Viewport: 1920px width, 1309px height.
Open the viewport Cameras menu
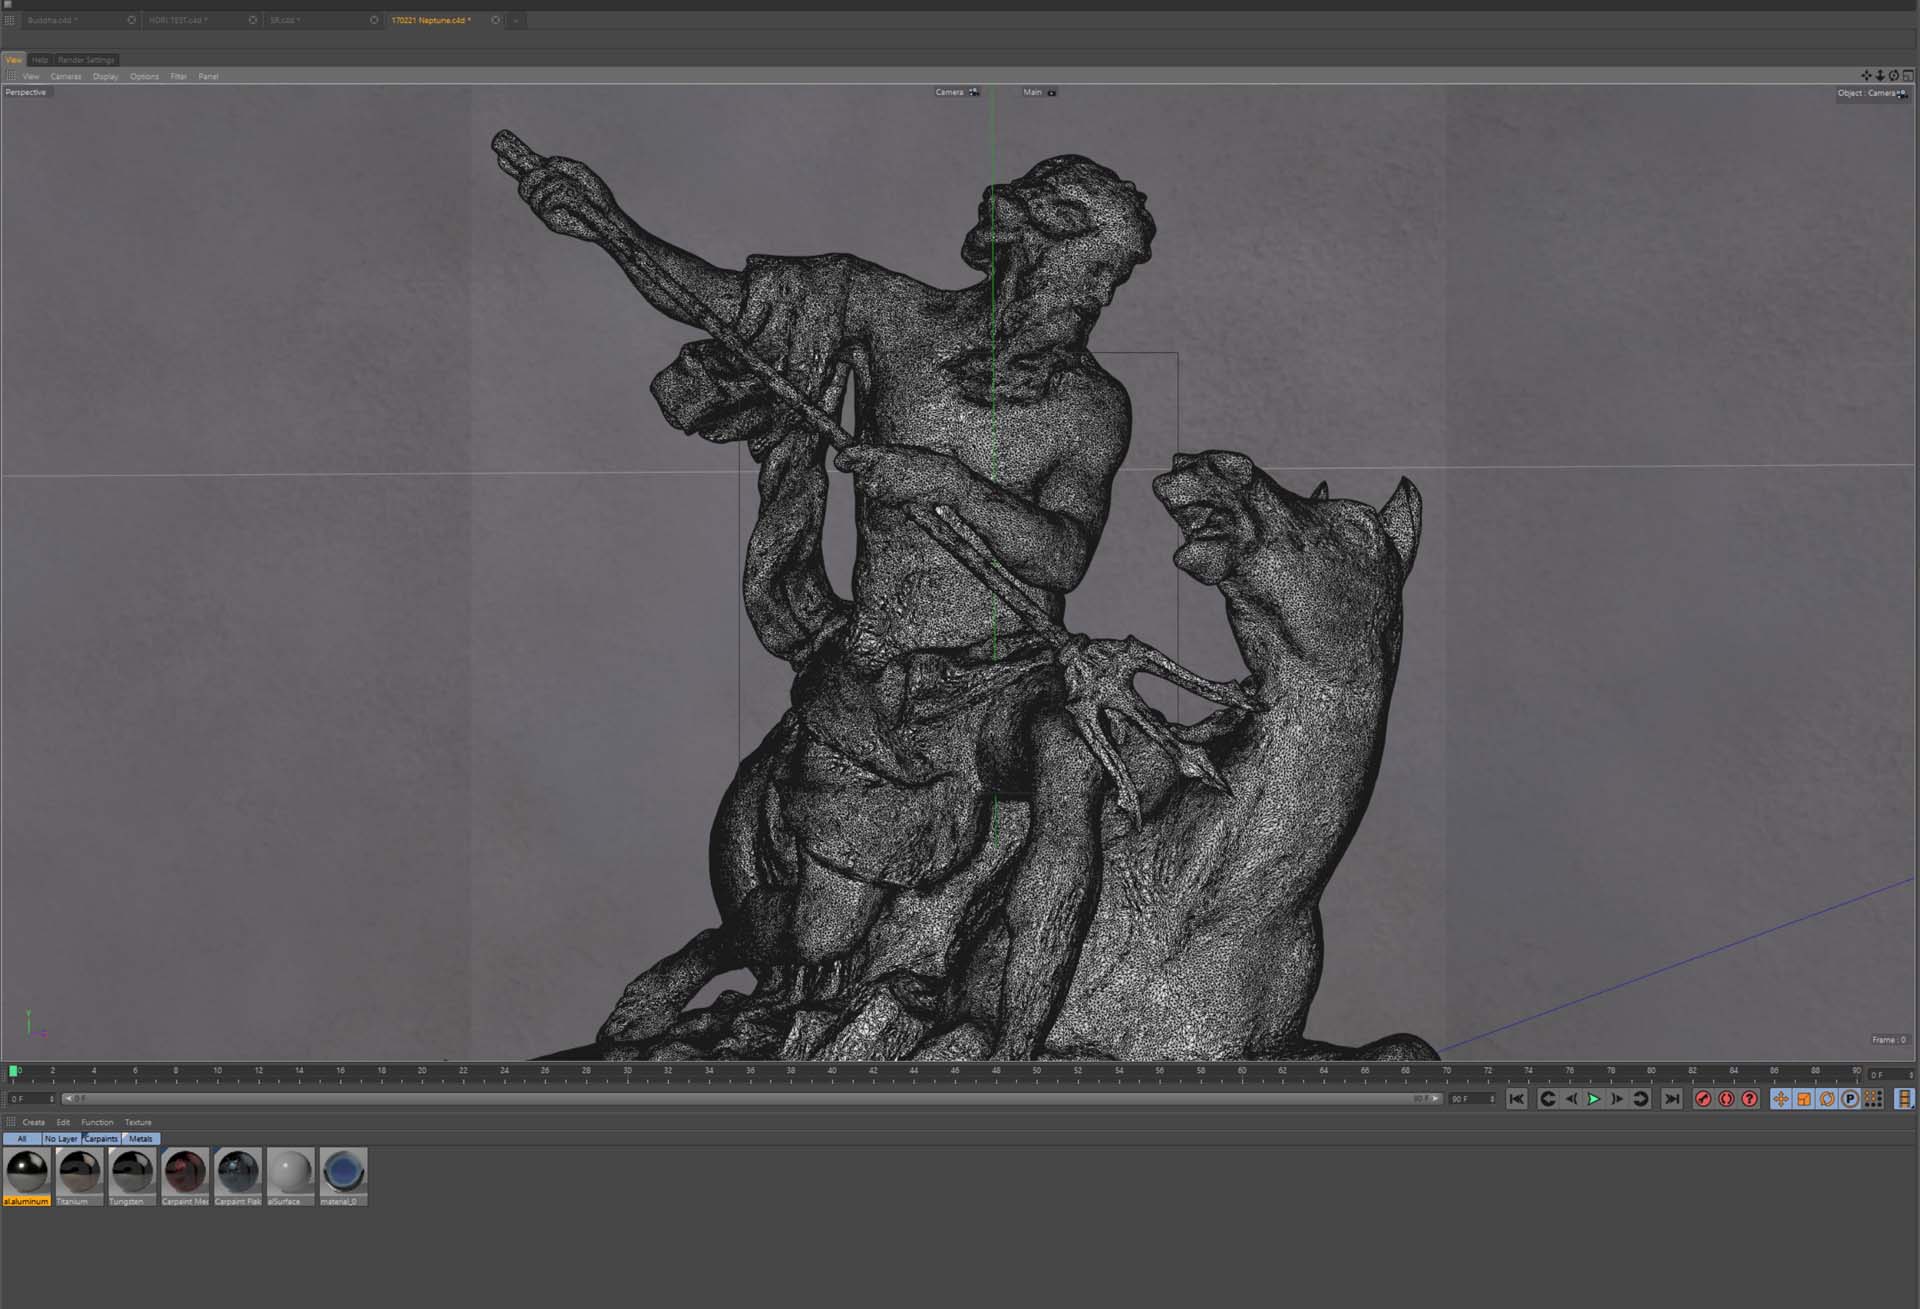tap(66, 76)
